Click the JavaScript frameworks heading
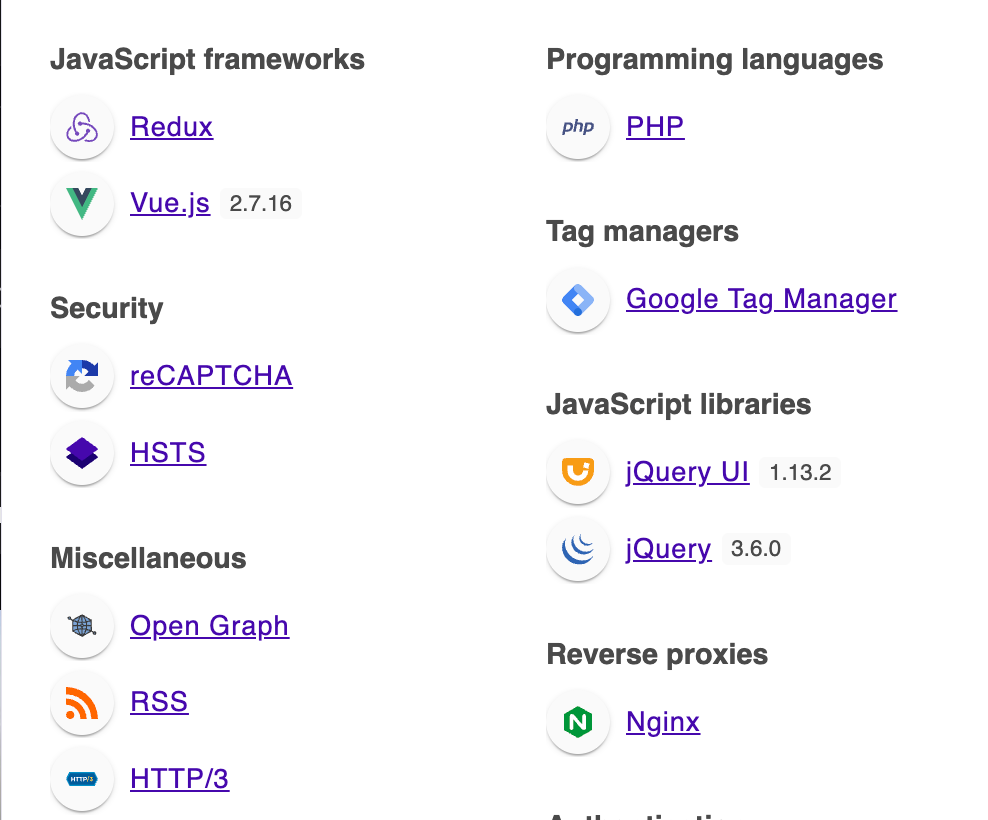Image resolution: width=988 pixels, height=820 pixels. [x=207, y=60]
